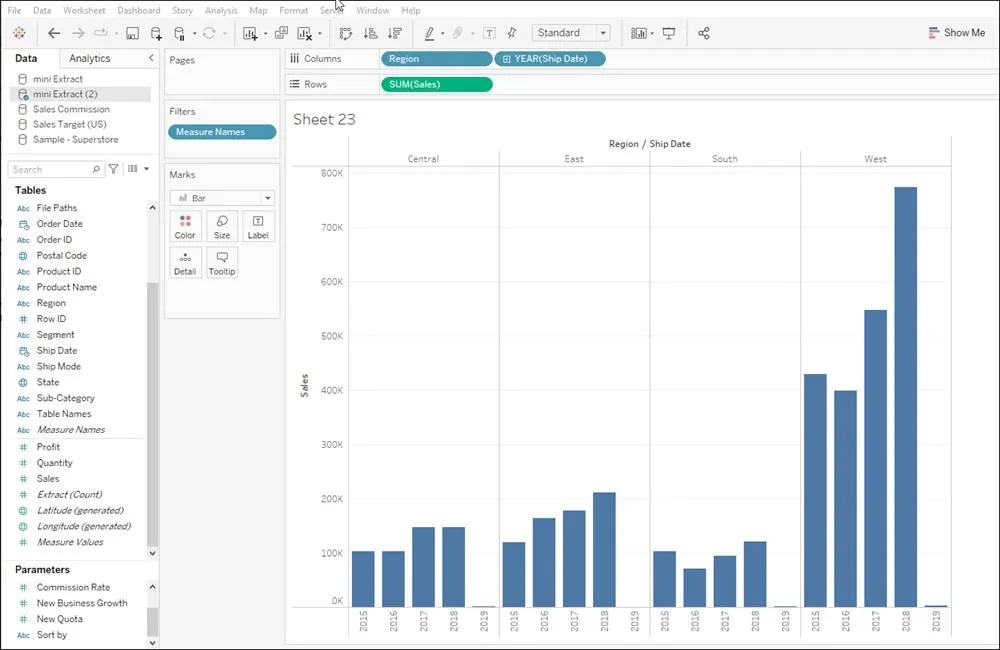Collapse the Data pane using chevron
1000x650 pixels.
pyautogui.click(x=151, y=58)
